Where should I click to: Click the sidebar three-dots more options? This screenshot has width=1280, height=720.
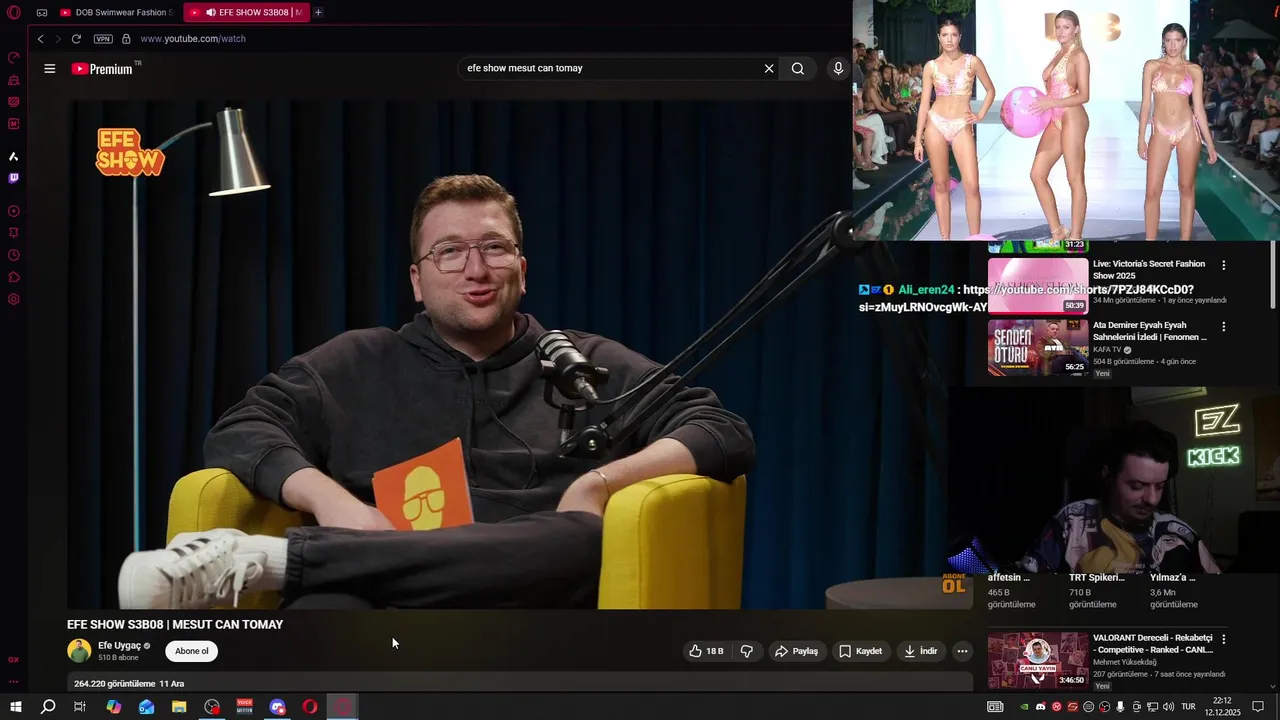point(14,682)
